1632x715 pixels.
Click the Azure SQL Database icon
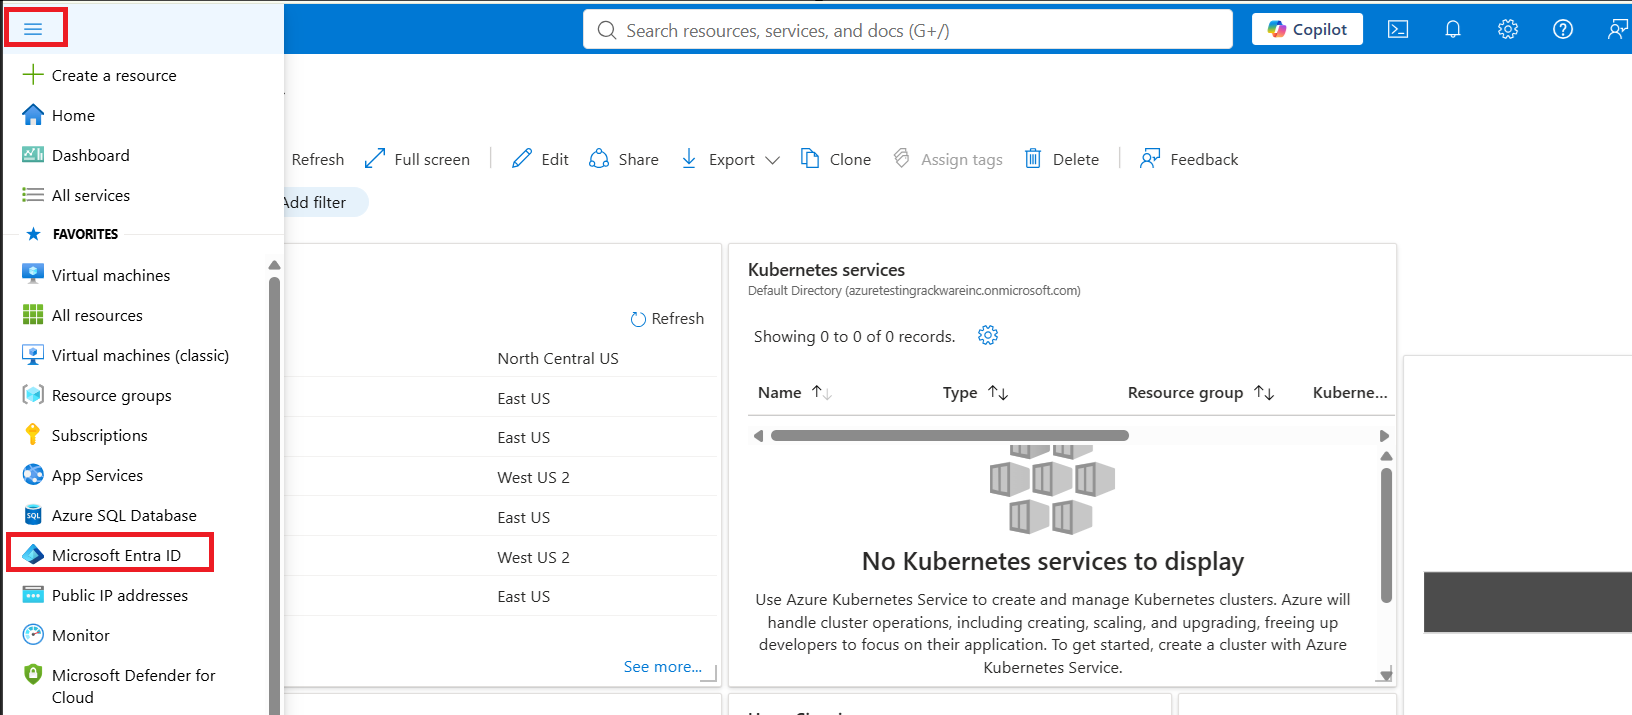[33, 515]
